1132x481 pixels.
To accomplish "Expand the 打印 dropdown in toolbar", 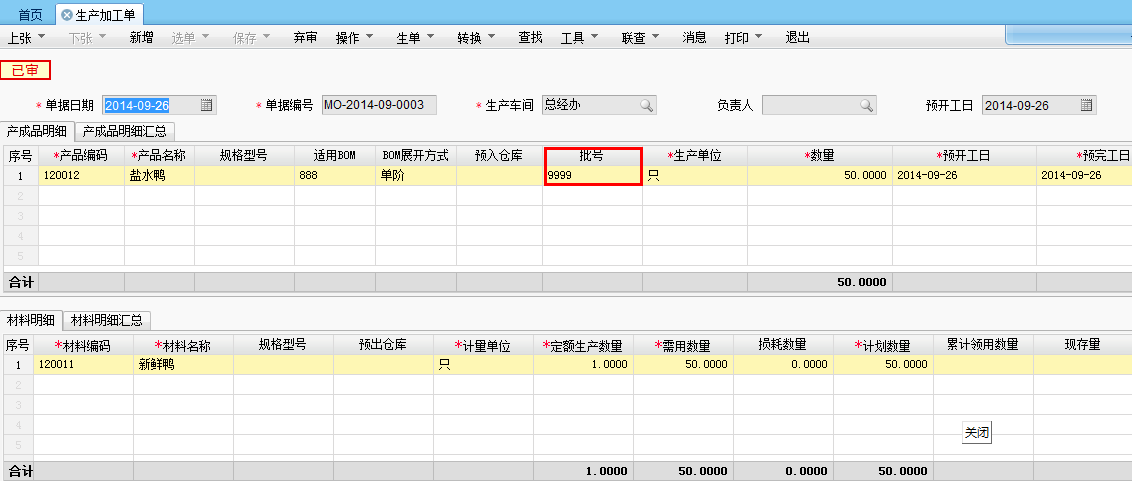I will (743, 38).
